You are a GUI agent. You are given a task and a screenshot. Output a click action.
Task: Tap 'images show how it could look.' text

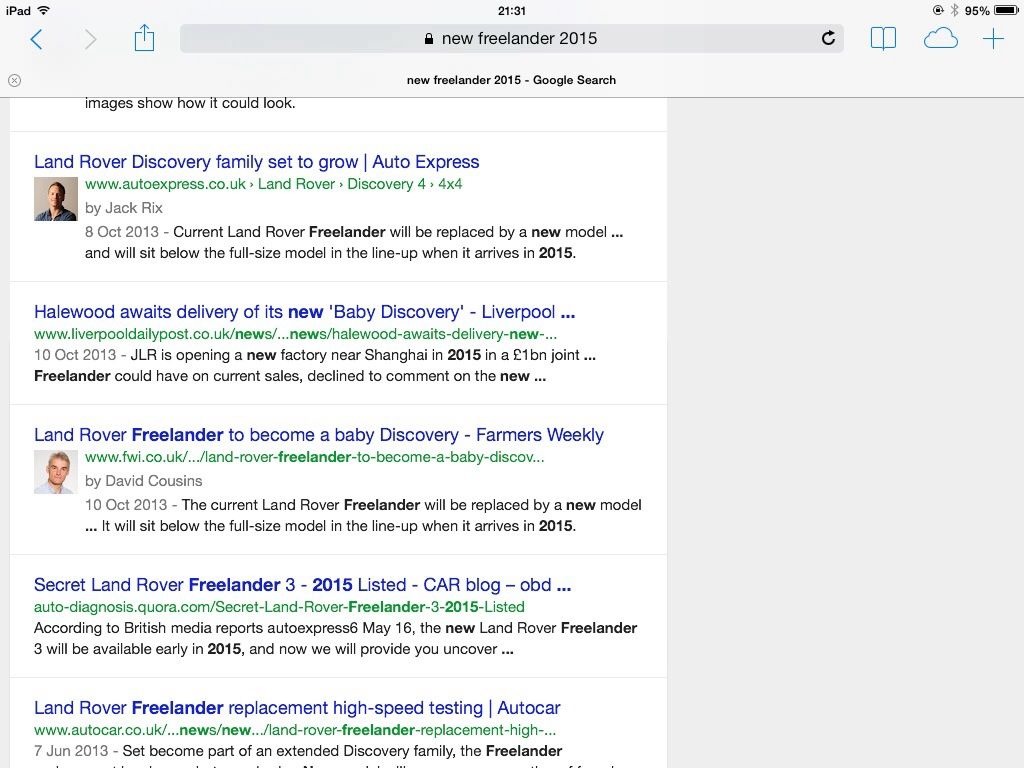[190, 103]
